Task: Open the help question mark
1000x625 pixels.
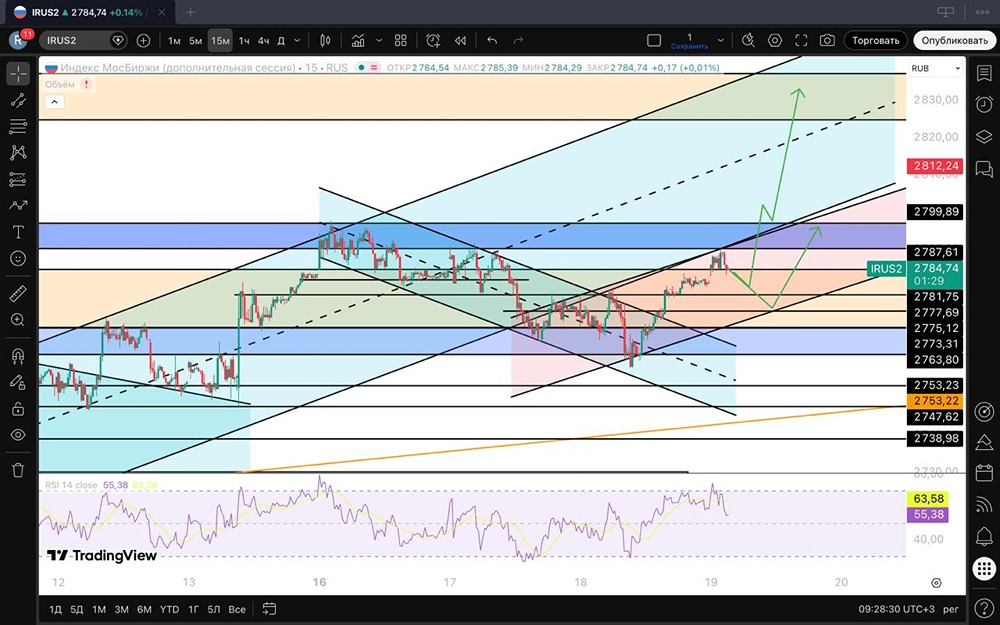Action: pos(983,607)
